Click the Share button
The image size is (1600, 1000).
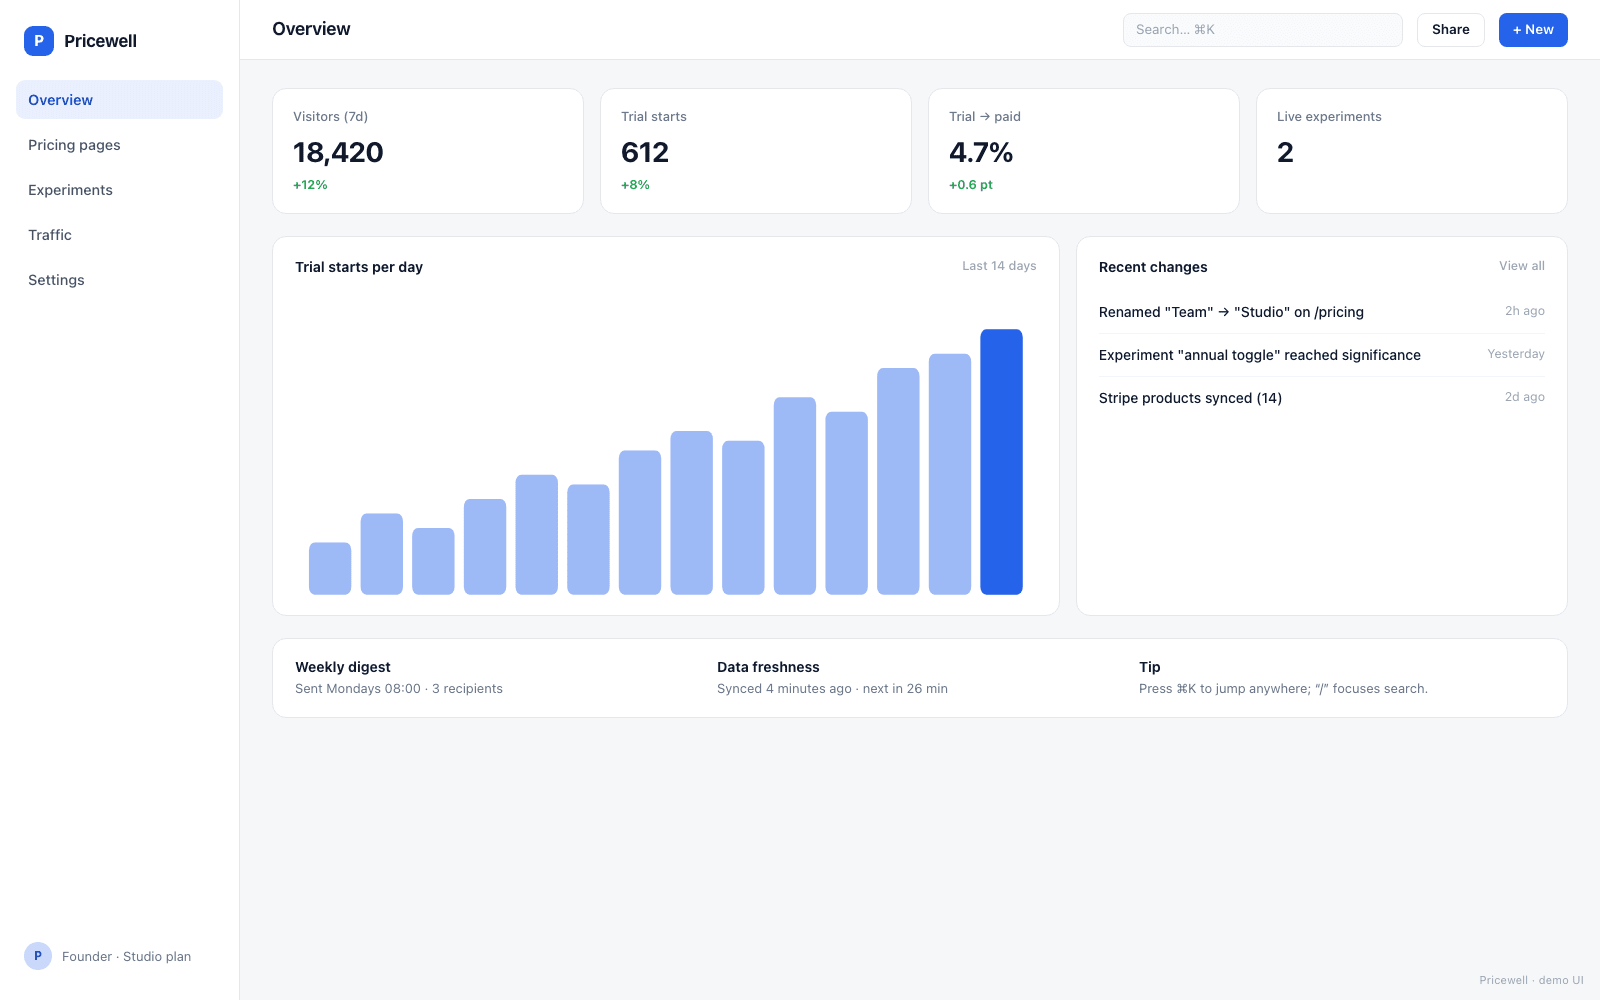point(1450,30)
